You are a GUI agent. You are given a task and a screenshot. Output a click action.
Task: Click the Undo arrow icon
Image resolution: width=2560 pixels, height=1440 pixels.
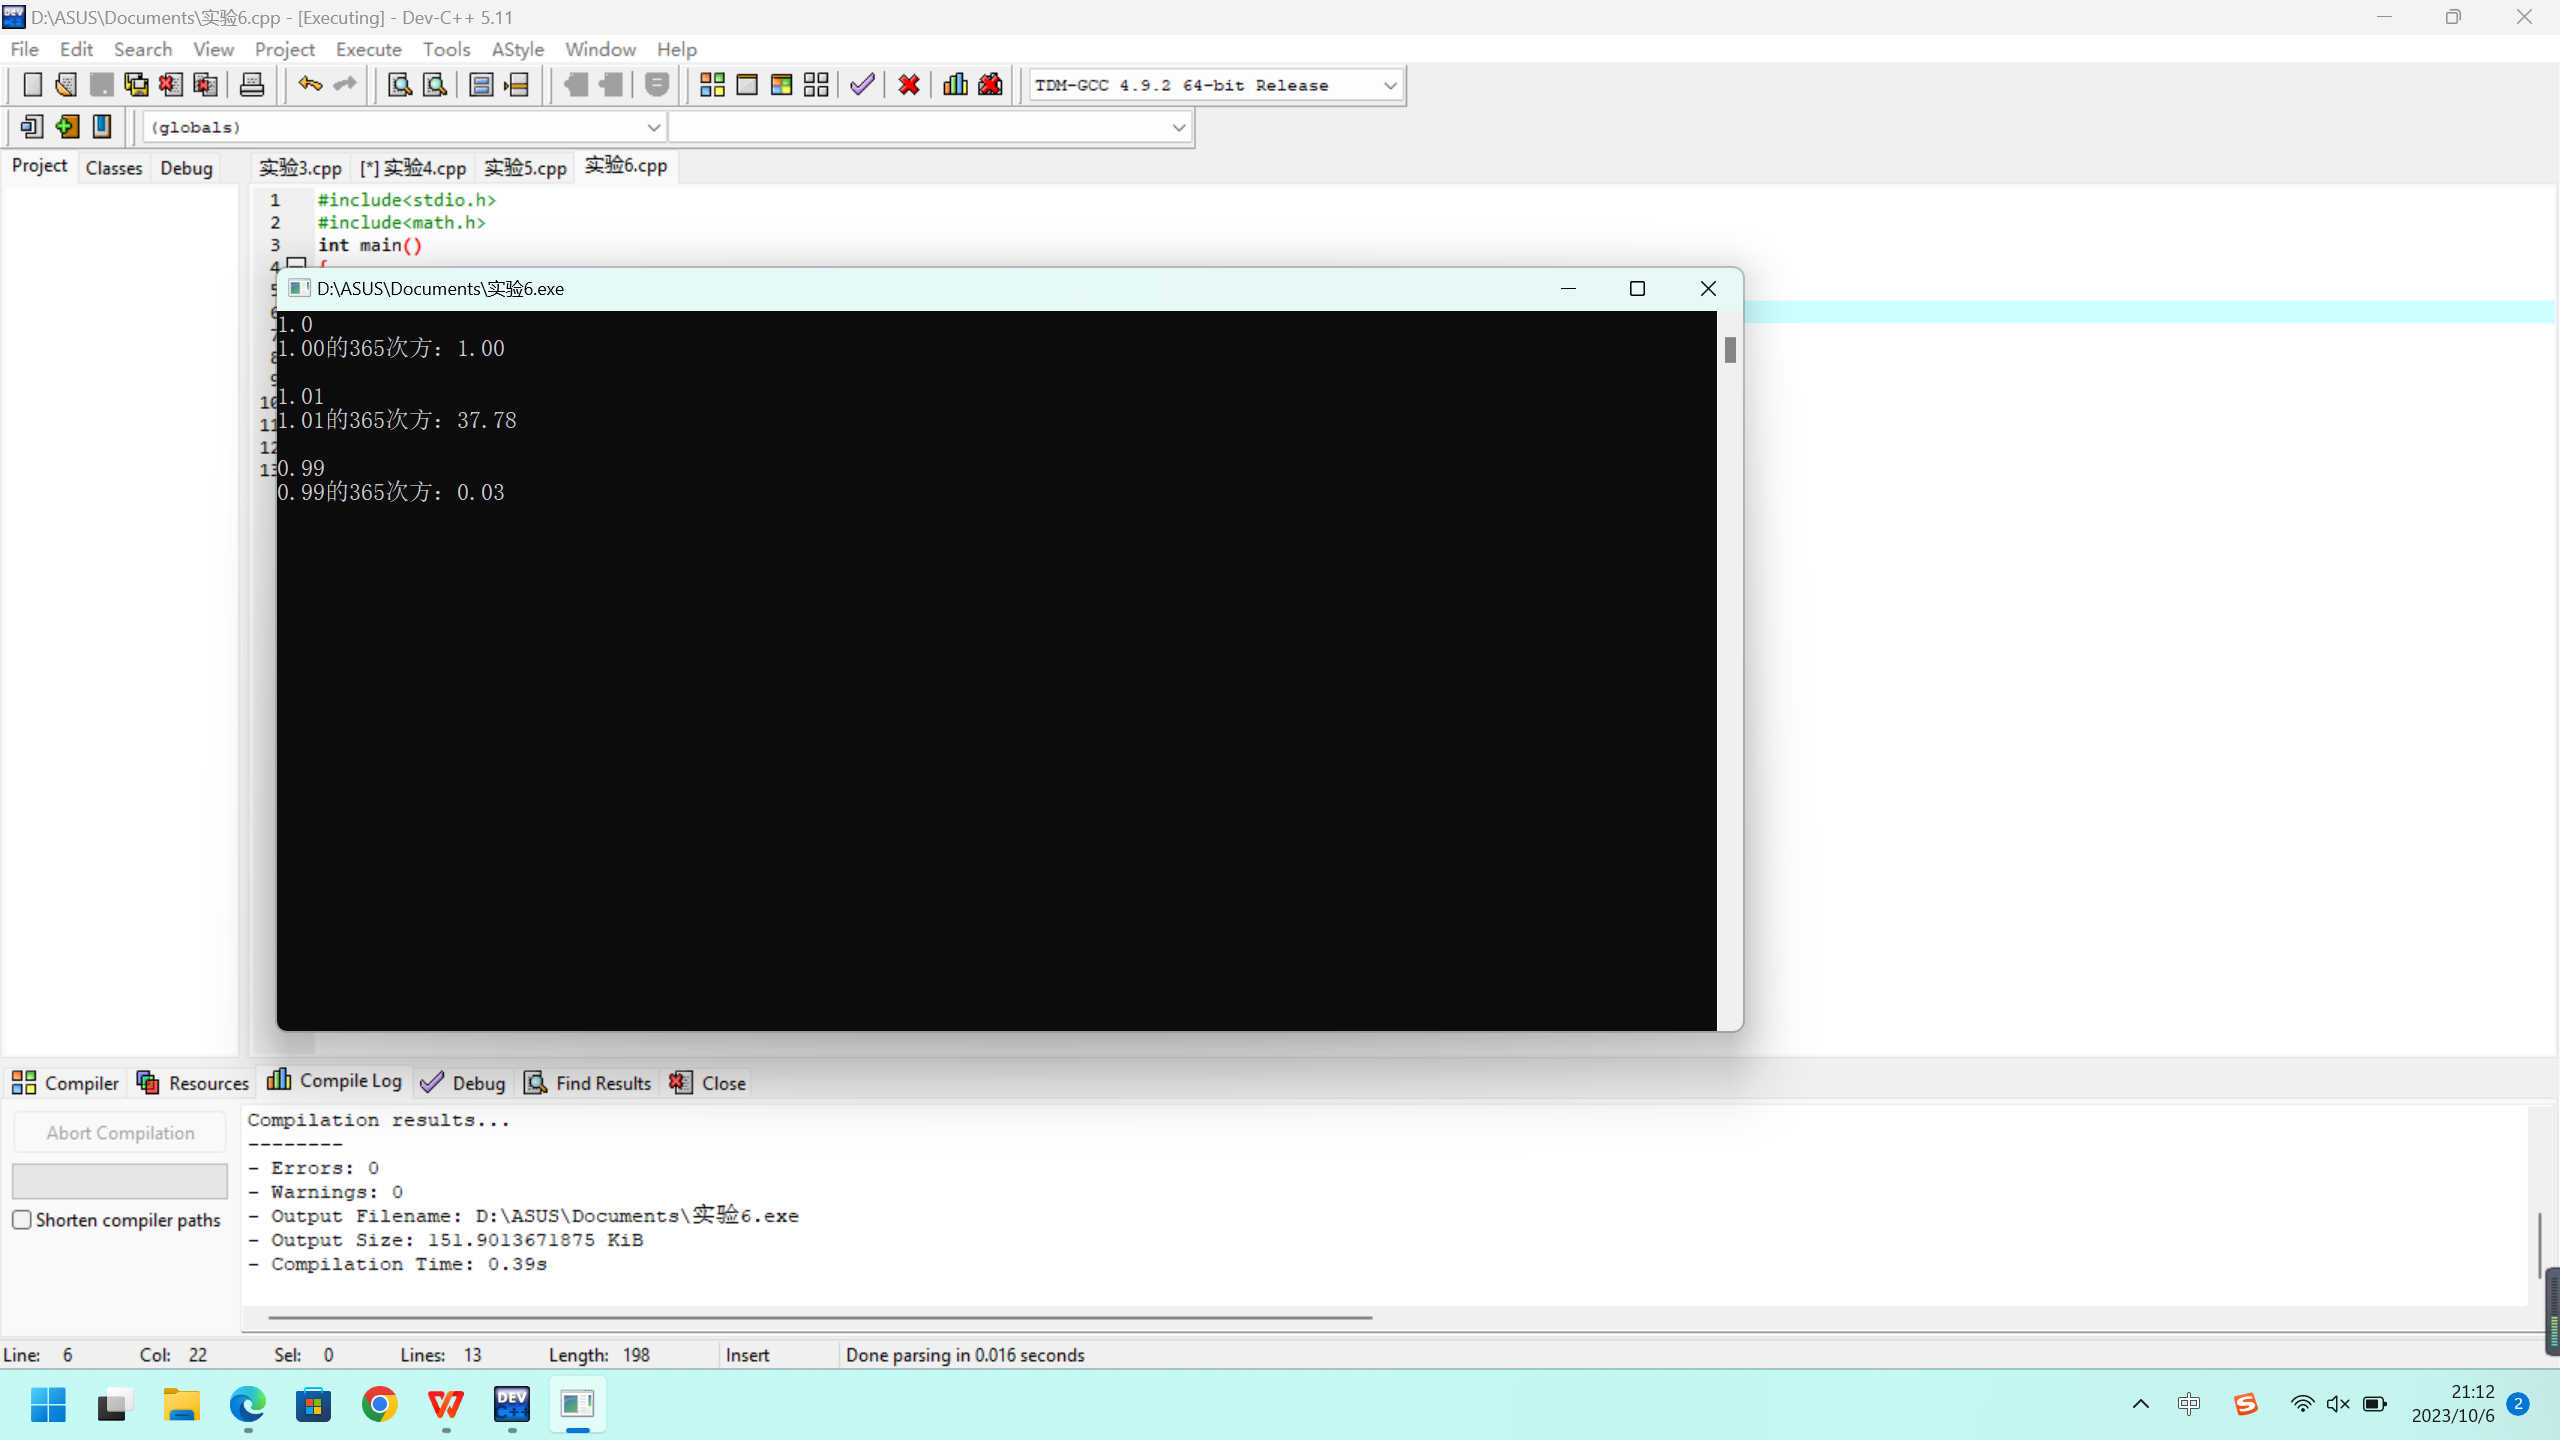click(x=309, y=85)
